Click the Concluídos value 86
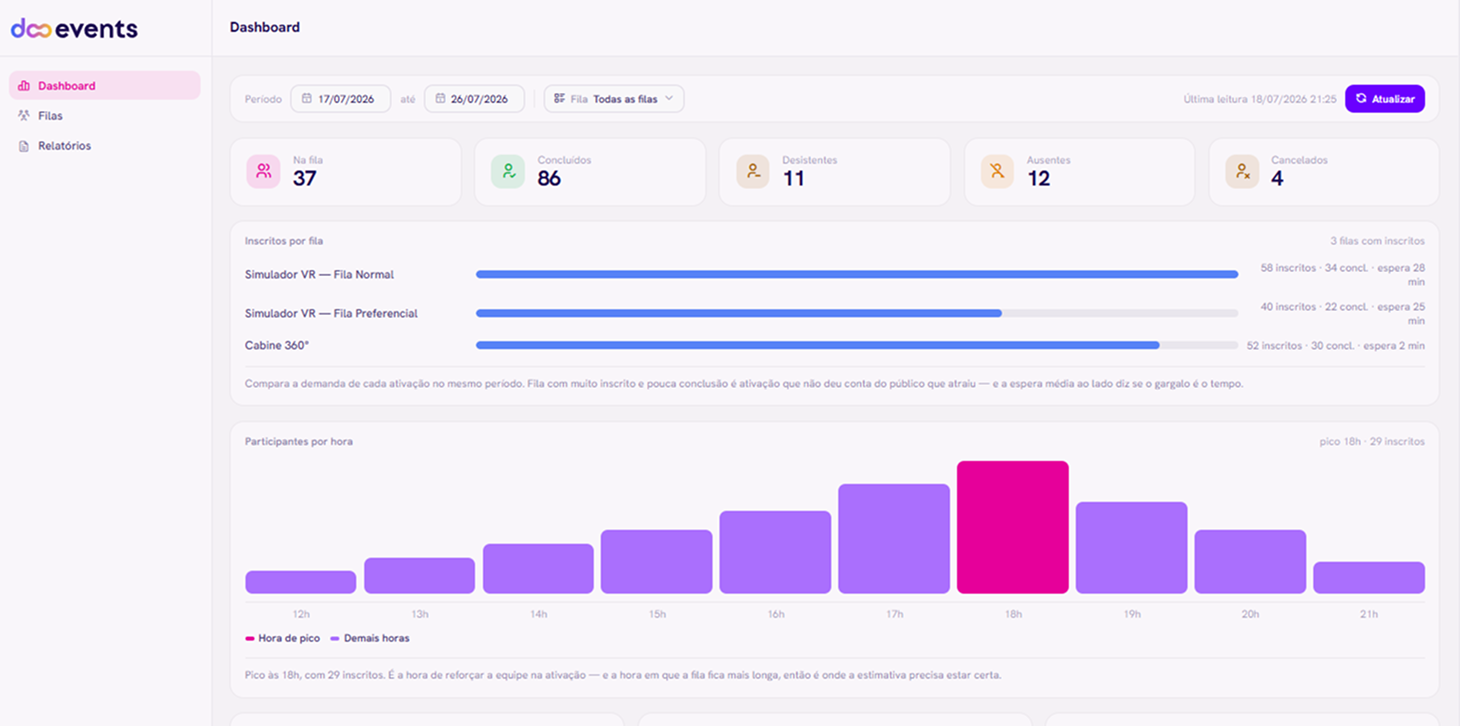Viewport: 1460px width, 726px height. tap(549, 179)
